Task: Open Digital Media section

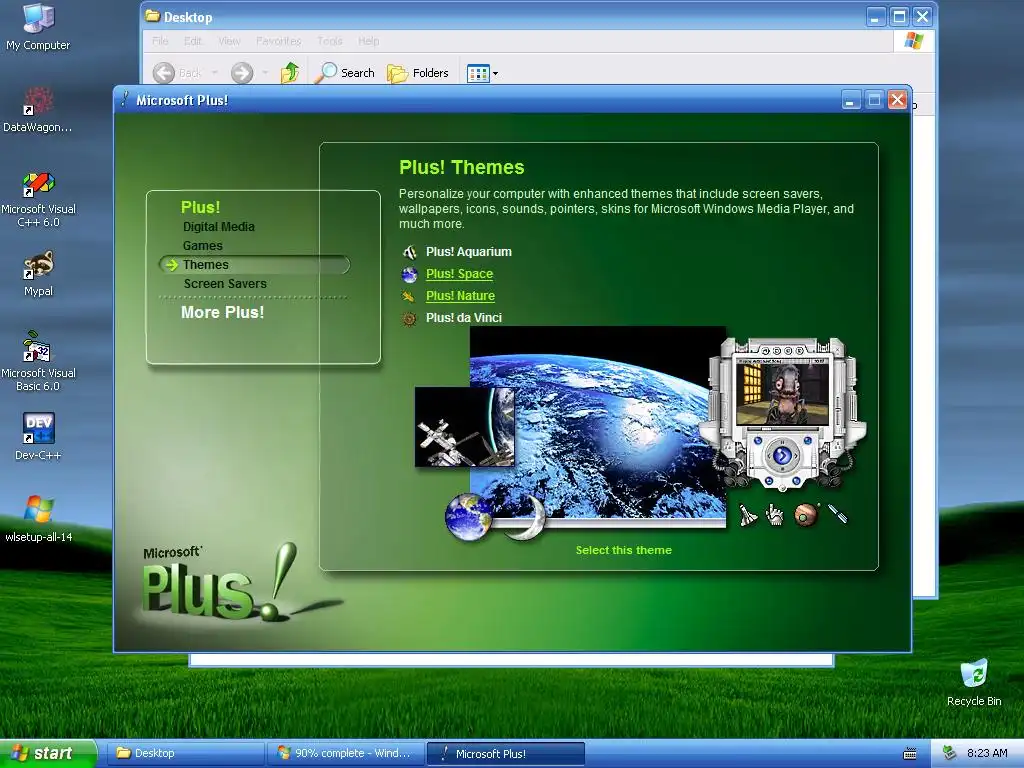Action: click(x=219, y=227)
